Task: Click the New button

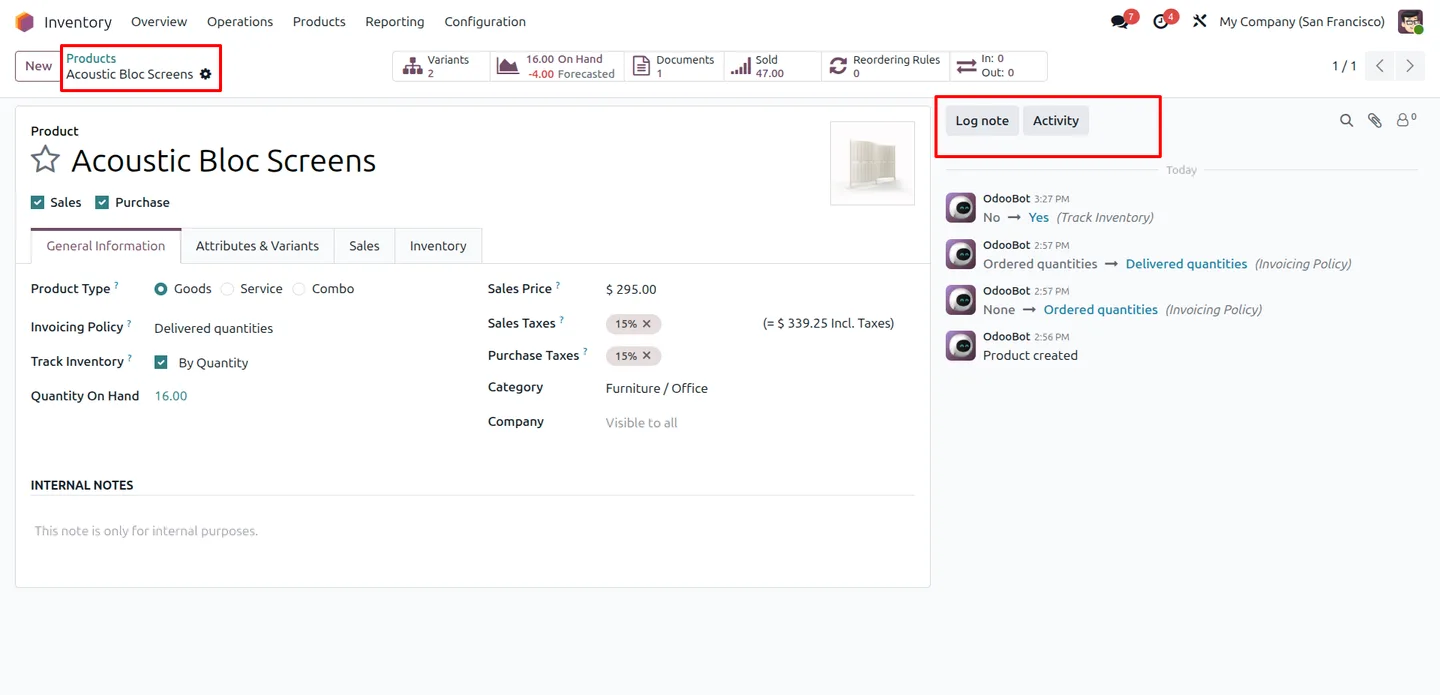Action: pos(38,66)
